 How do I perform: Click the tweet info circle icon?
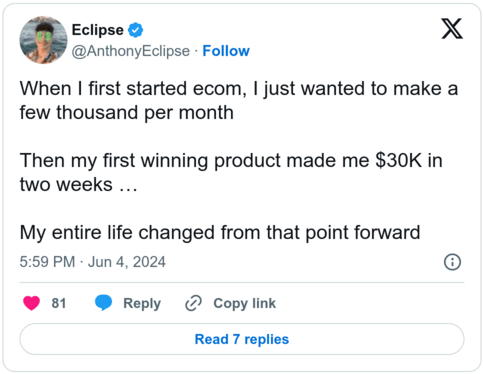tap(452, 262)
